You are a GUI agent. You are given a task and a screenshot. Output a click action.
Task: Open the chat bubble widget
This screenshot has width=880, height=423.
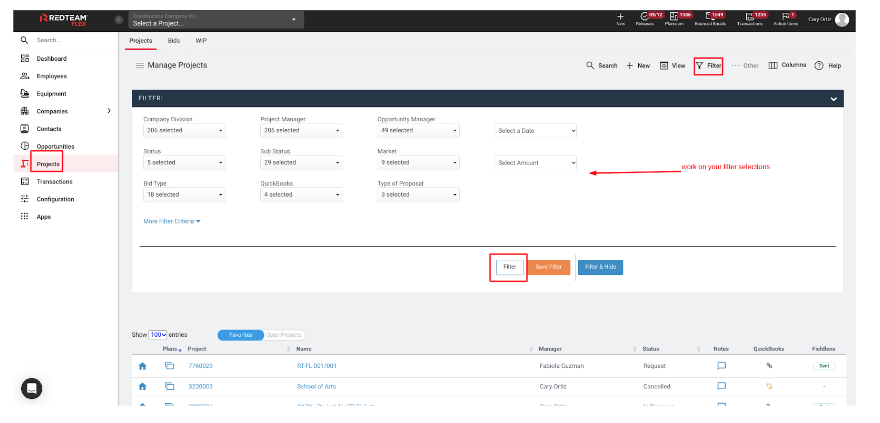(x=32, y=388)
